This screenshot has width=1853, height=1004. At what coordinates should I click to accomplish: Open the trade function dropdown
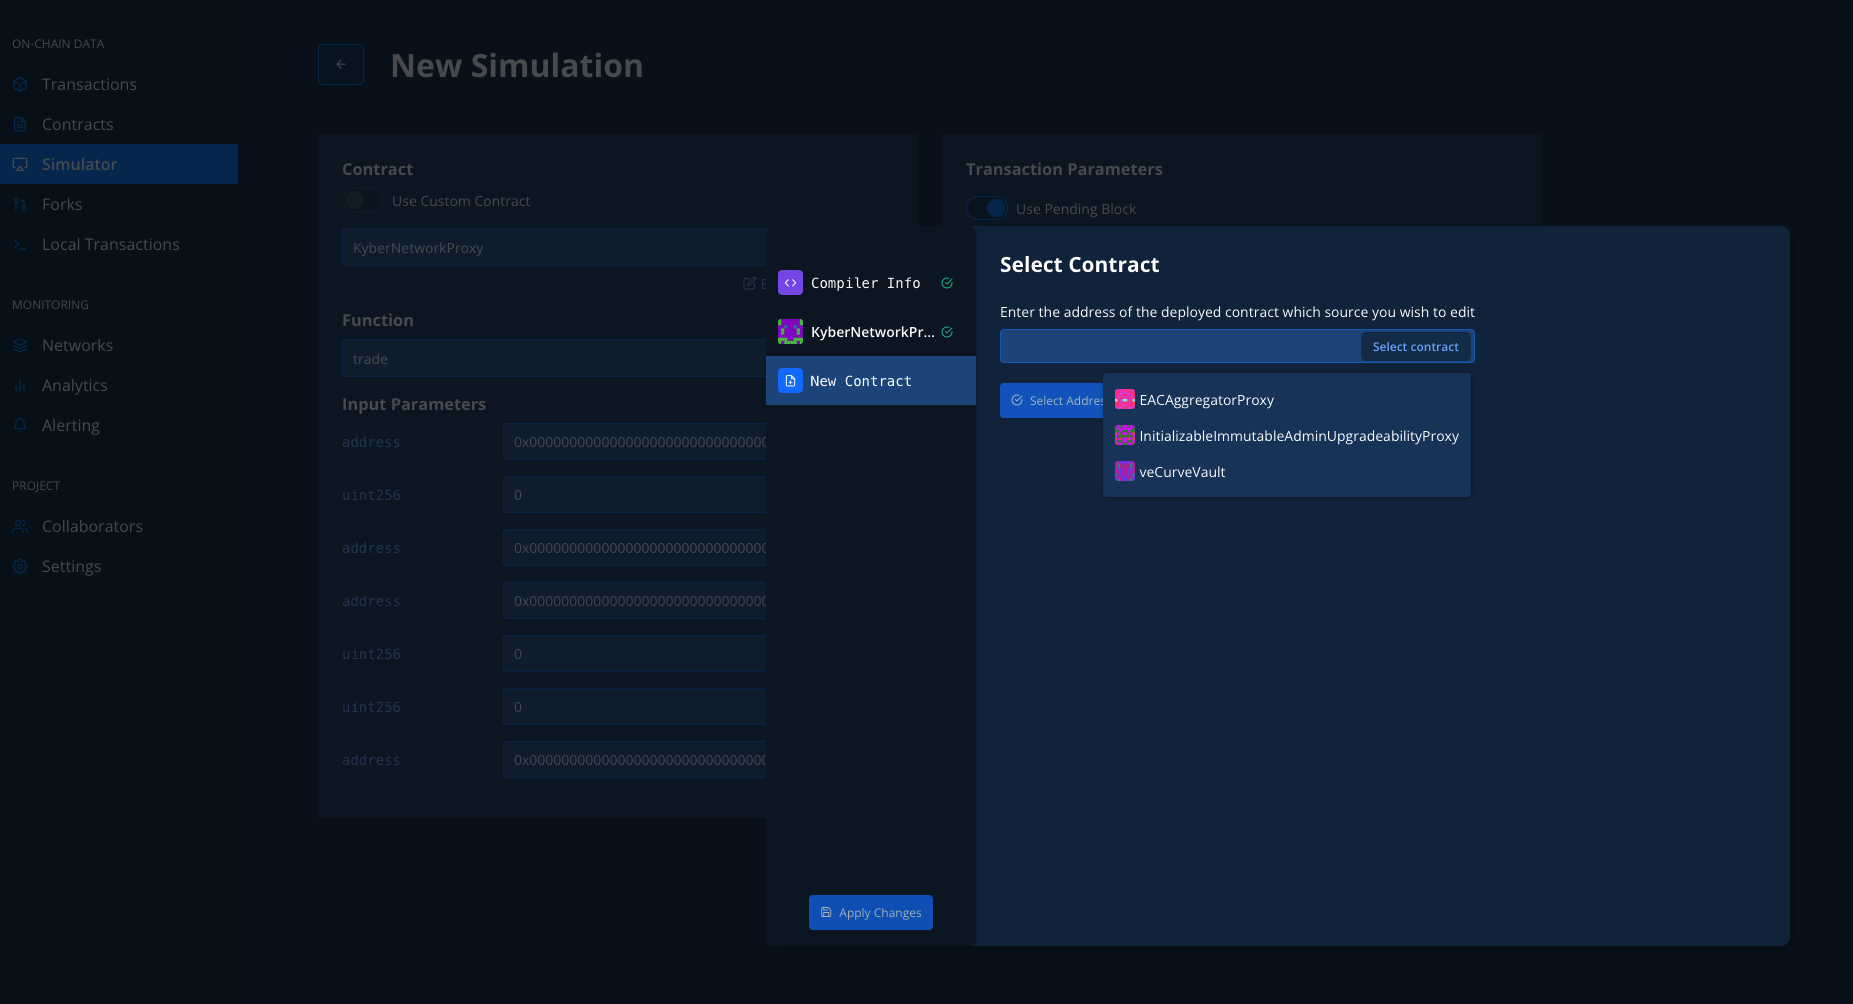coord(554,359)
